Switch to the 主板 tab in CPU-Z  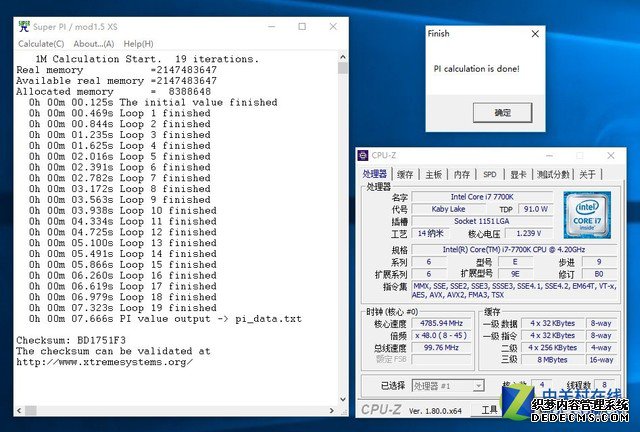pyautogui.click(x=433, y=174)
